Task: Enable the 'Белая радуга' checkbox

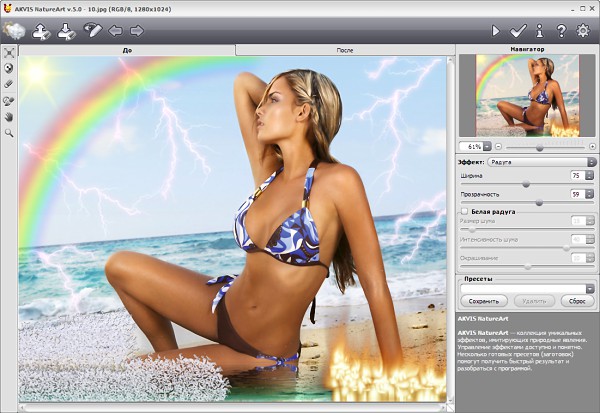Action: point(463,212)
